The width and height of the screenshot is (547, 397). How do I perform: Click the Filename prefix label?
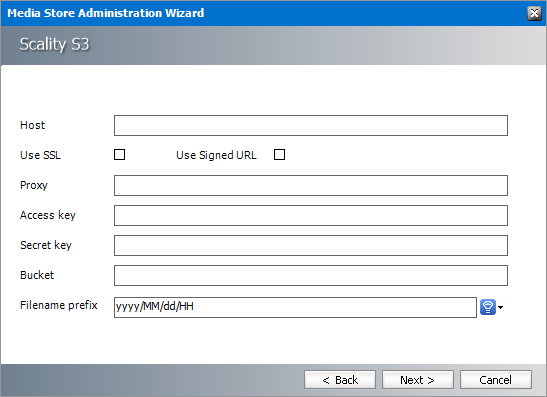pyautogui.click(x=59, y=305)
